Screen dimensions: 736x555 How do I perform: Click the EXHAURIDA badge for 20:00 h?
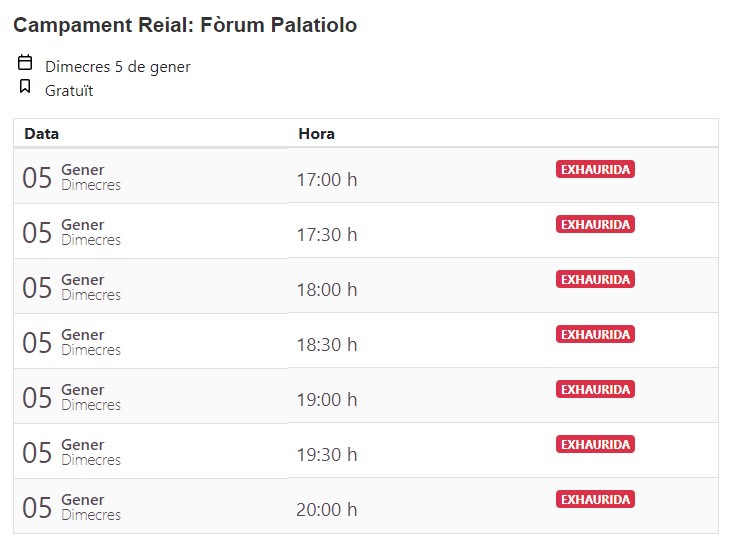coord(595,499)
